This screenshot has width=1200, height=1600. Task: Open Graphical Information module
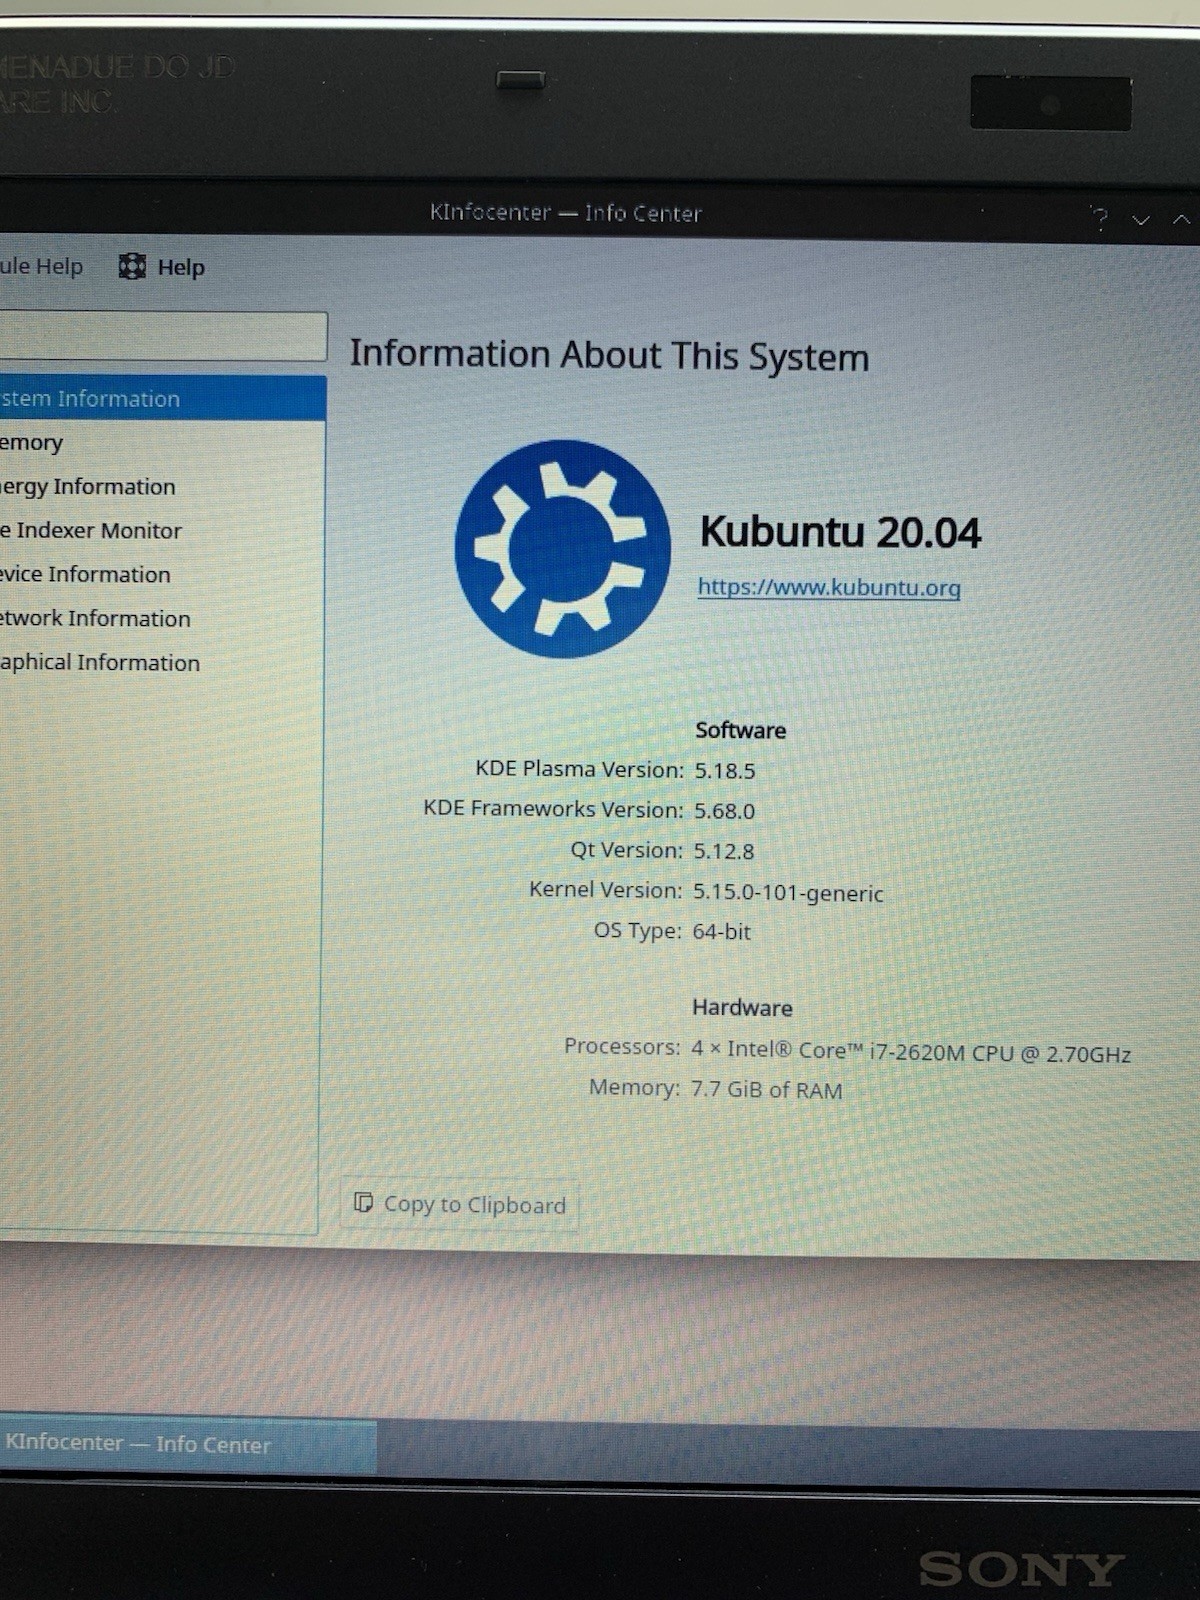[x=162, y=662]
